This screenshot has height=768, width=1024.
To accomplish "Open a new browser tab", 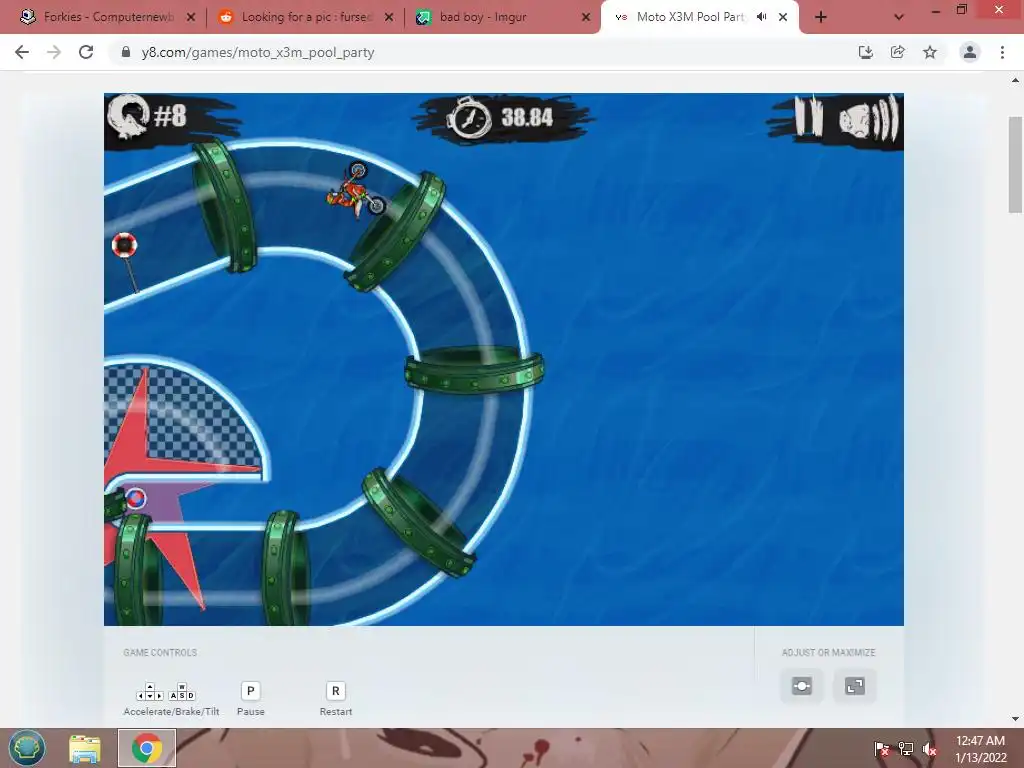I will click(821, 17).
